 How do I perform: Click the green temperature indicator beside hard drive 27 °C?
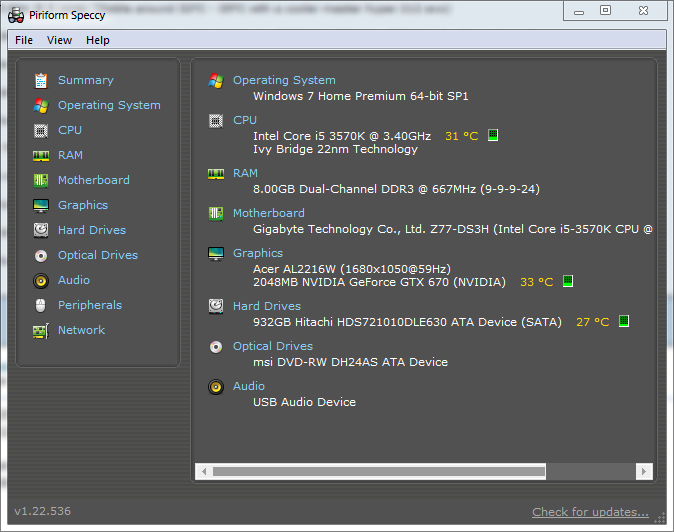pos(624,321)
